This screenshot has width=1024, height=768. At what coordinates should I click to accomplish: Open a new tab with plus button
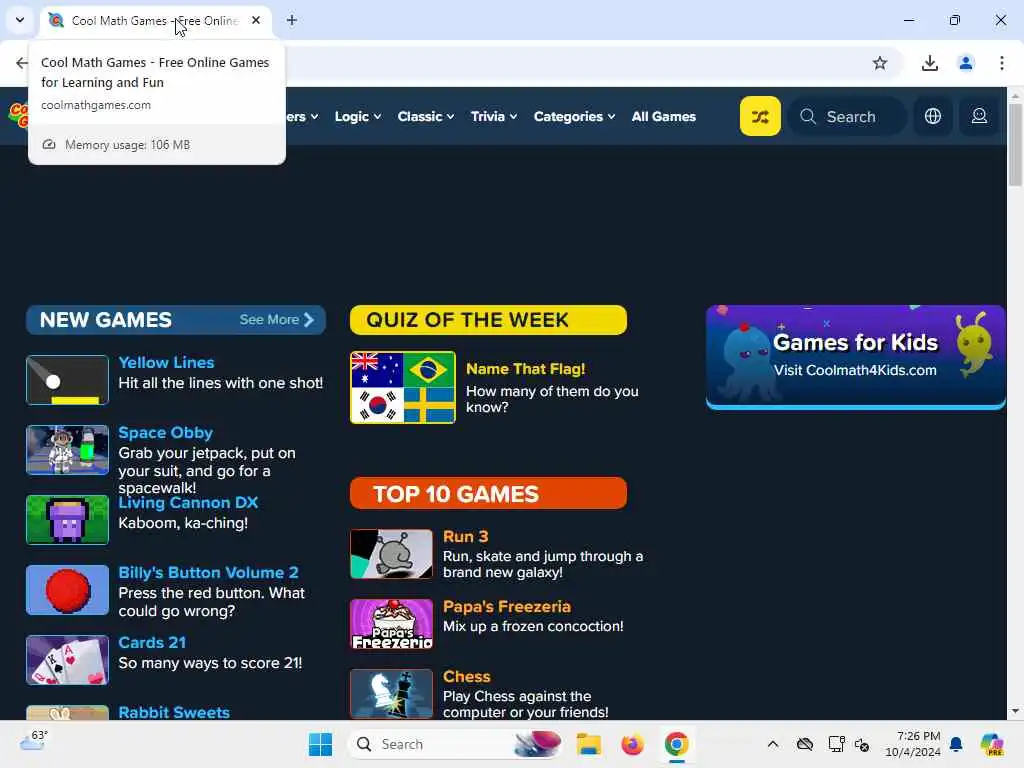coord(292,20)
